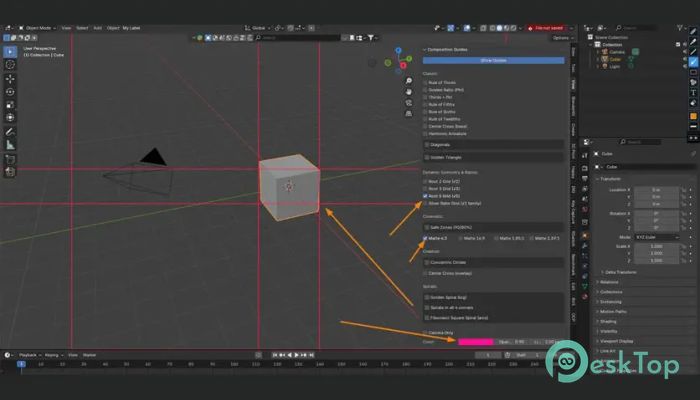Click the viewport zoom magnifier icon

point(408,81)
